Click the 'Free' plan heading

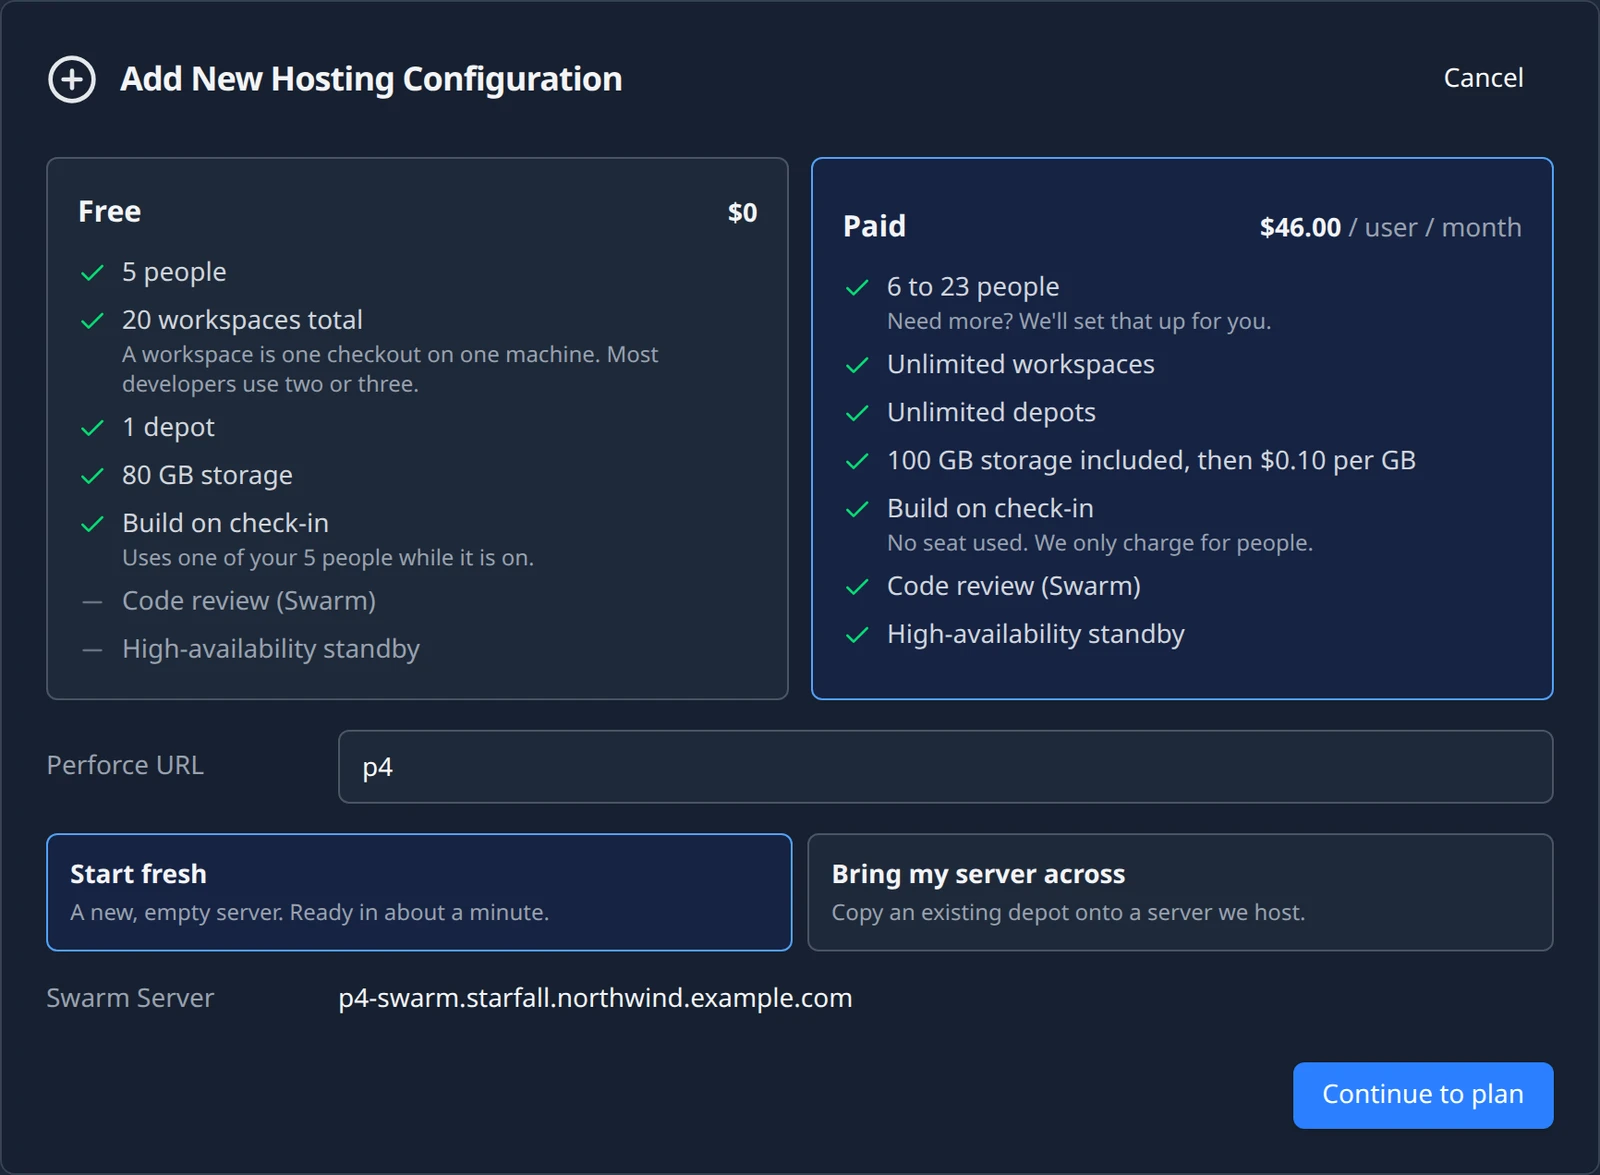click(109, 212)
